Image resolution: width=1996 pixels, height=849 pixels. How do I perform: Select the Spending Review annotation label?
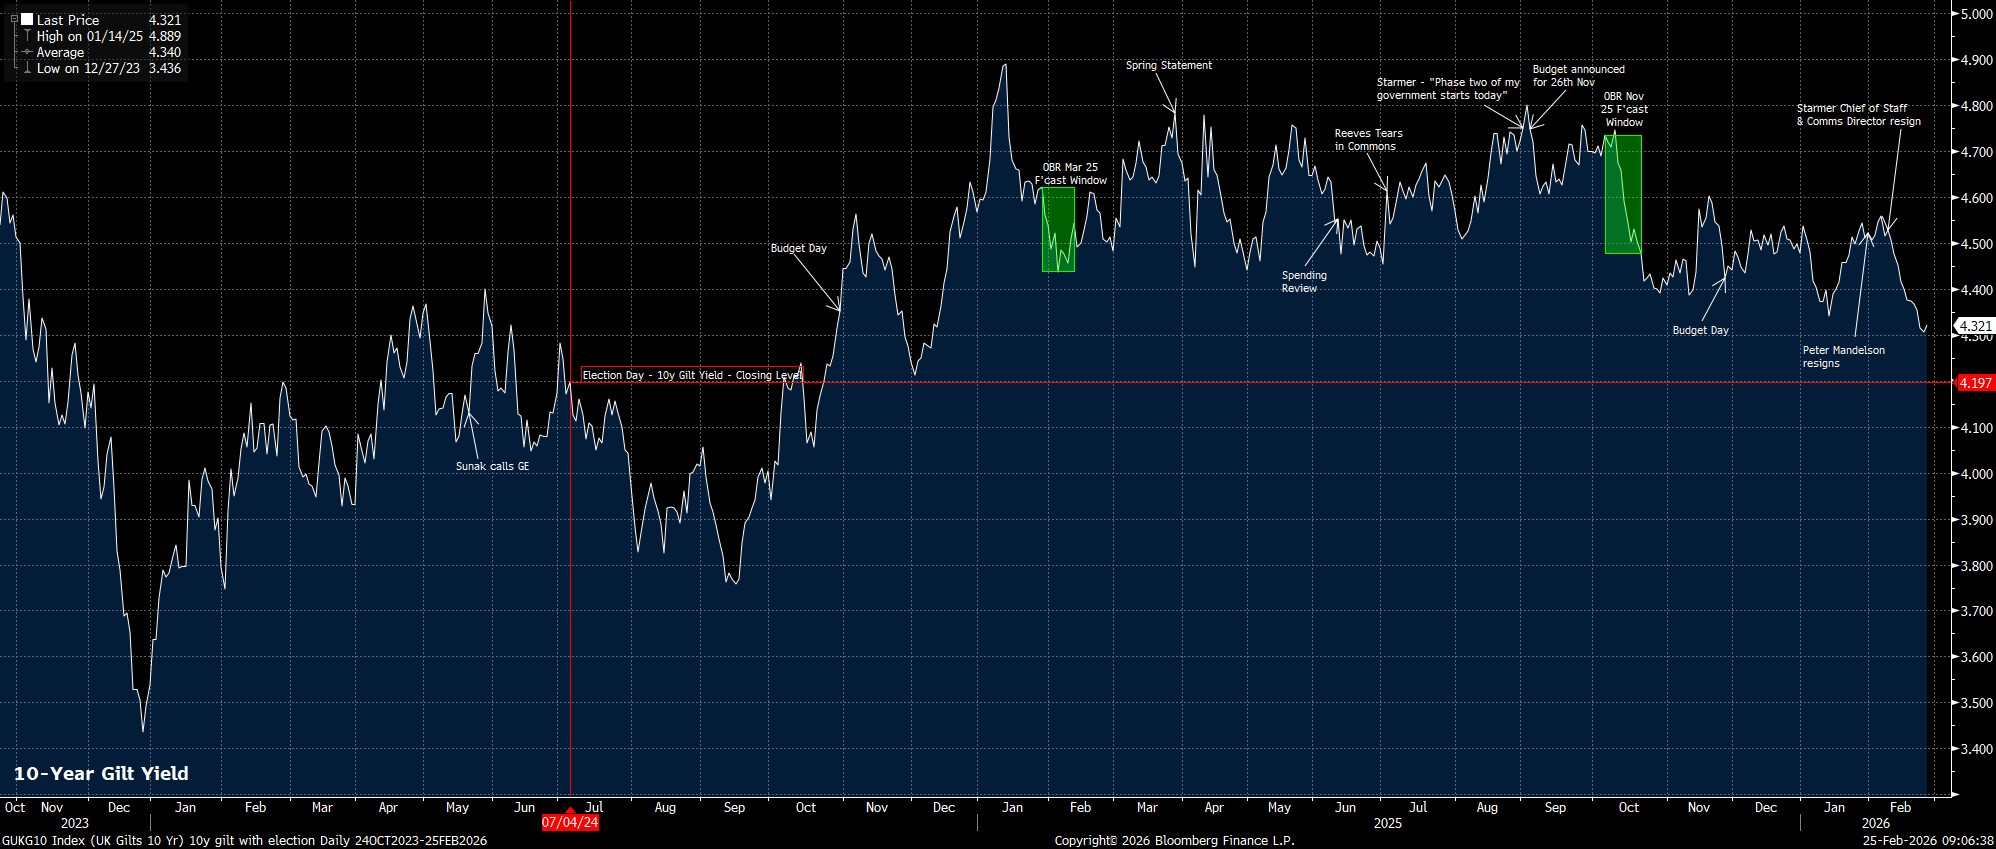tap(1304, 282)
